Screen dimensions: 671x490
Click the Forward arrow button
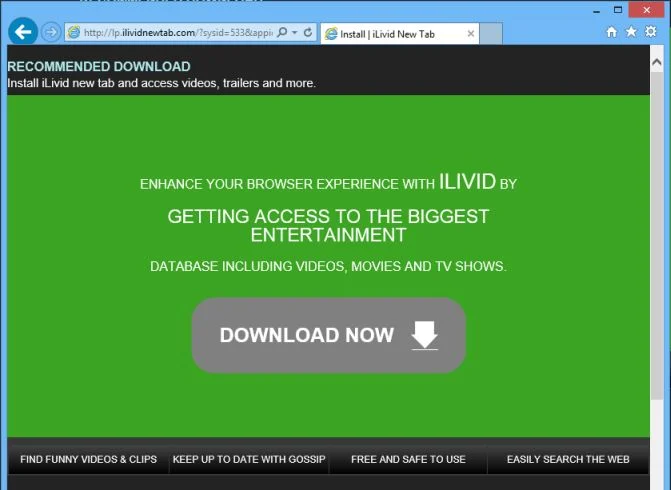tap(50, 33)
